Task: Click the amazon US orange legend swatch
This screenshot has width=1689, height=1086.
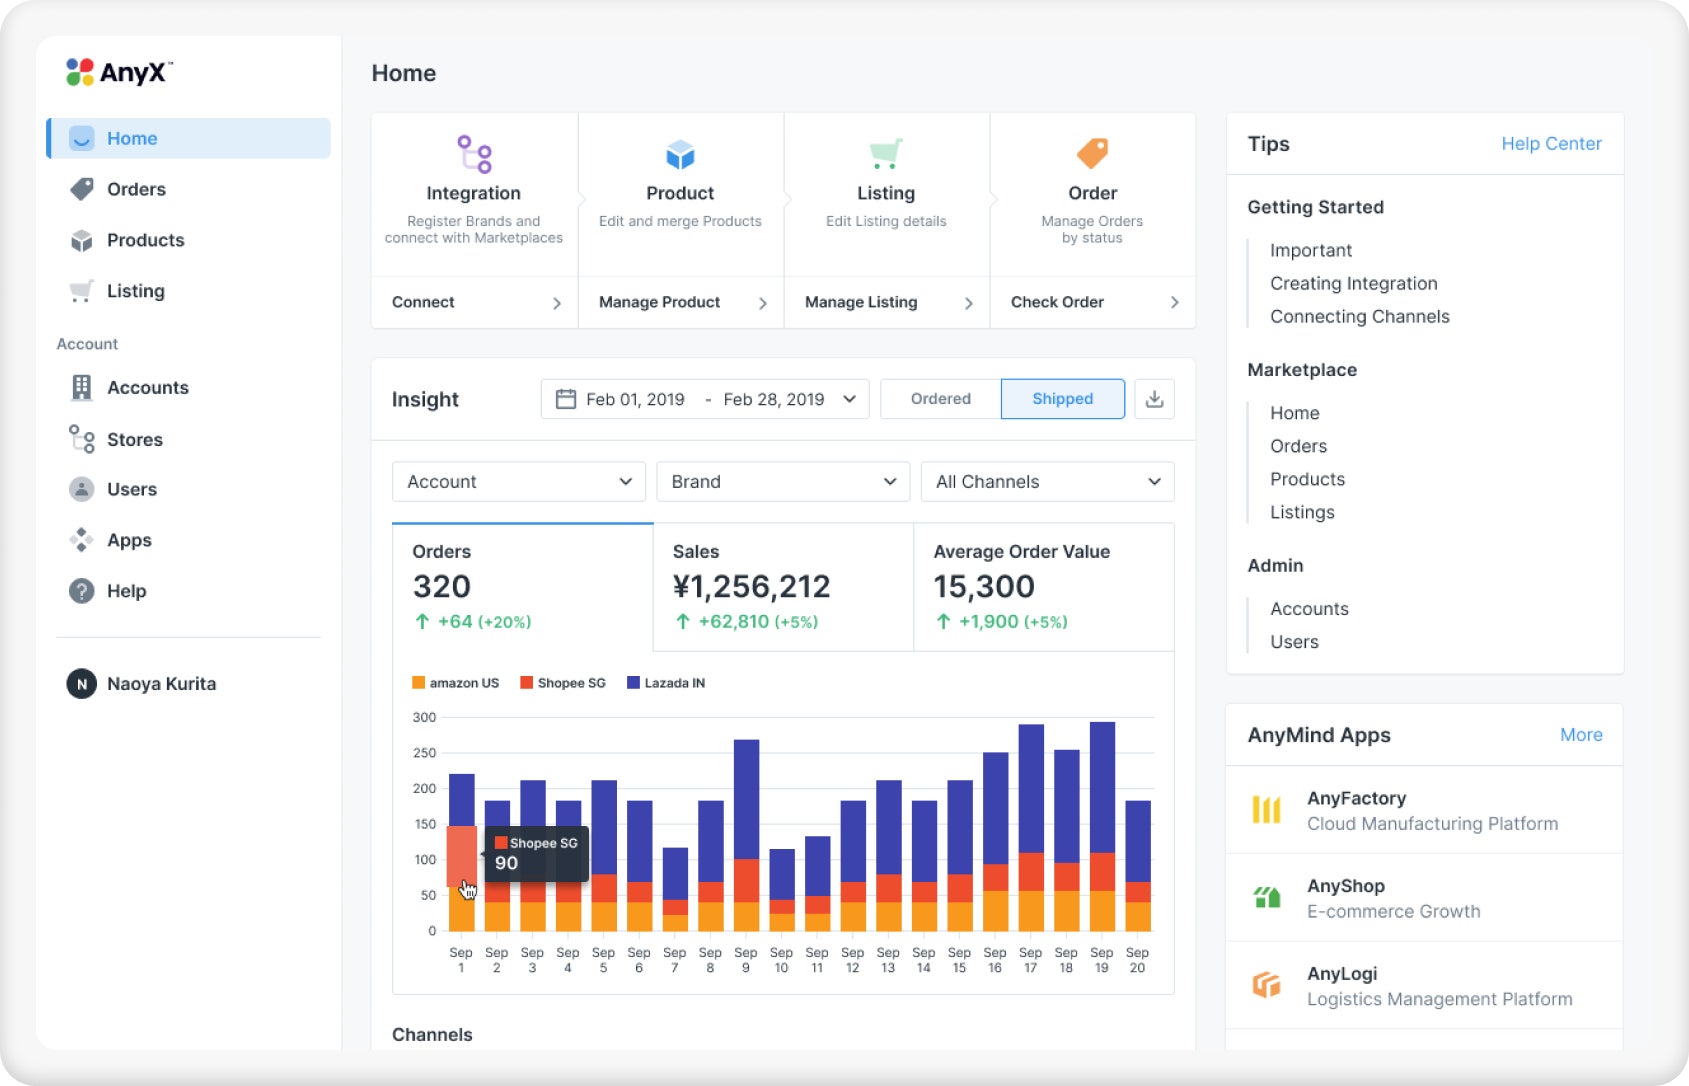Action: (x=418, y=683)
